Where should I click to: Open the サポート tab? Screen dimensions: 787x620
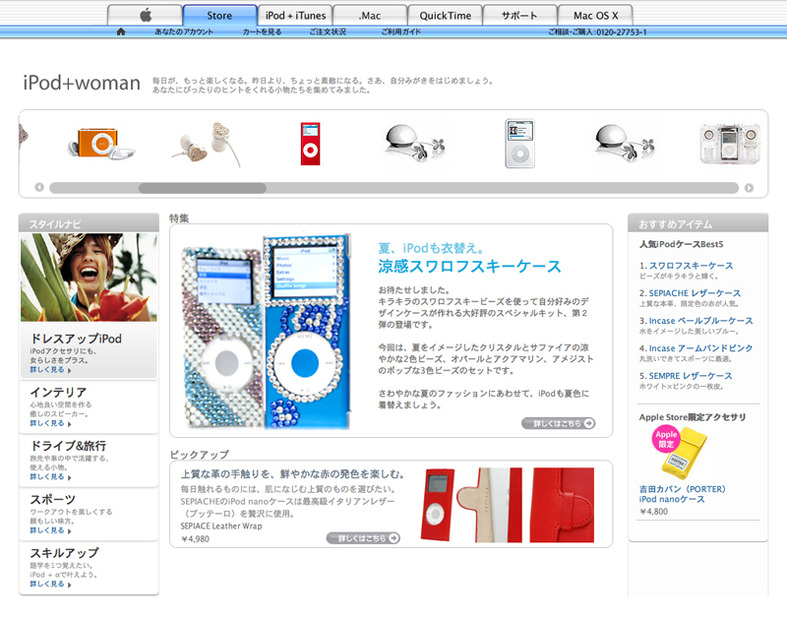pos(520,15)
